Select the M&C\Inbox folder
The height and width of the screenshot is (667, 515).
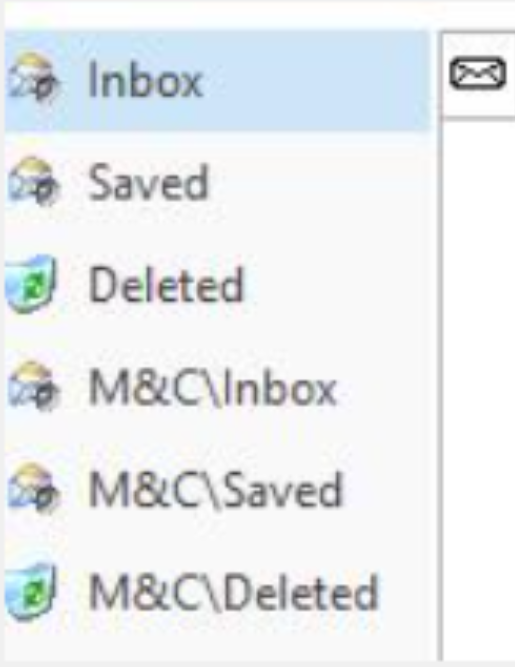tap(213, 388)
